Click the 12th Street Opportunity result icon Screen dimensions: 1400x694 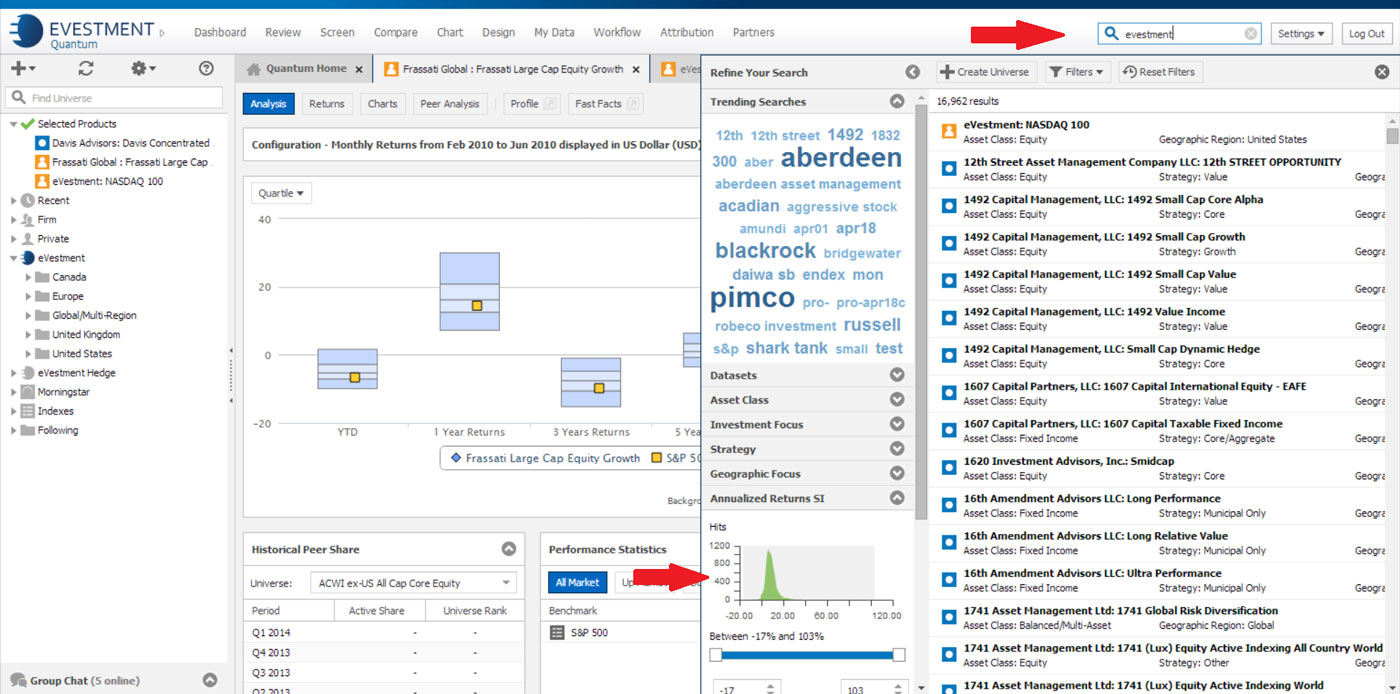point(949,169)
